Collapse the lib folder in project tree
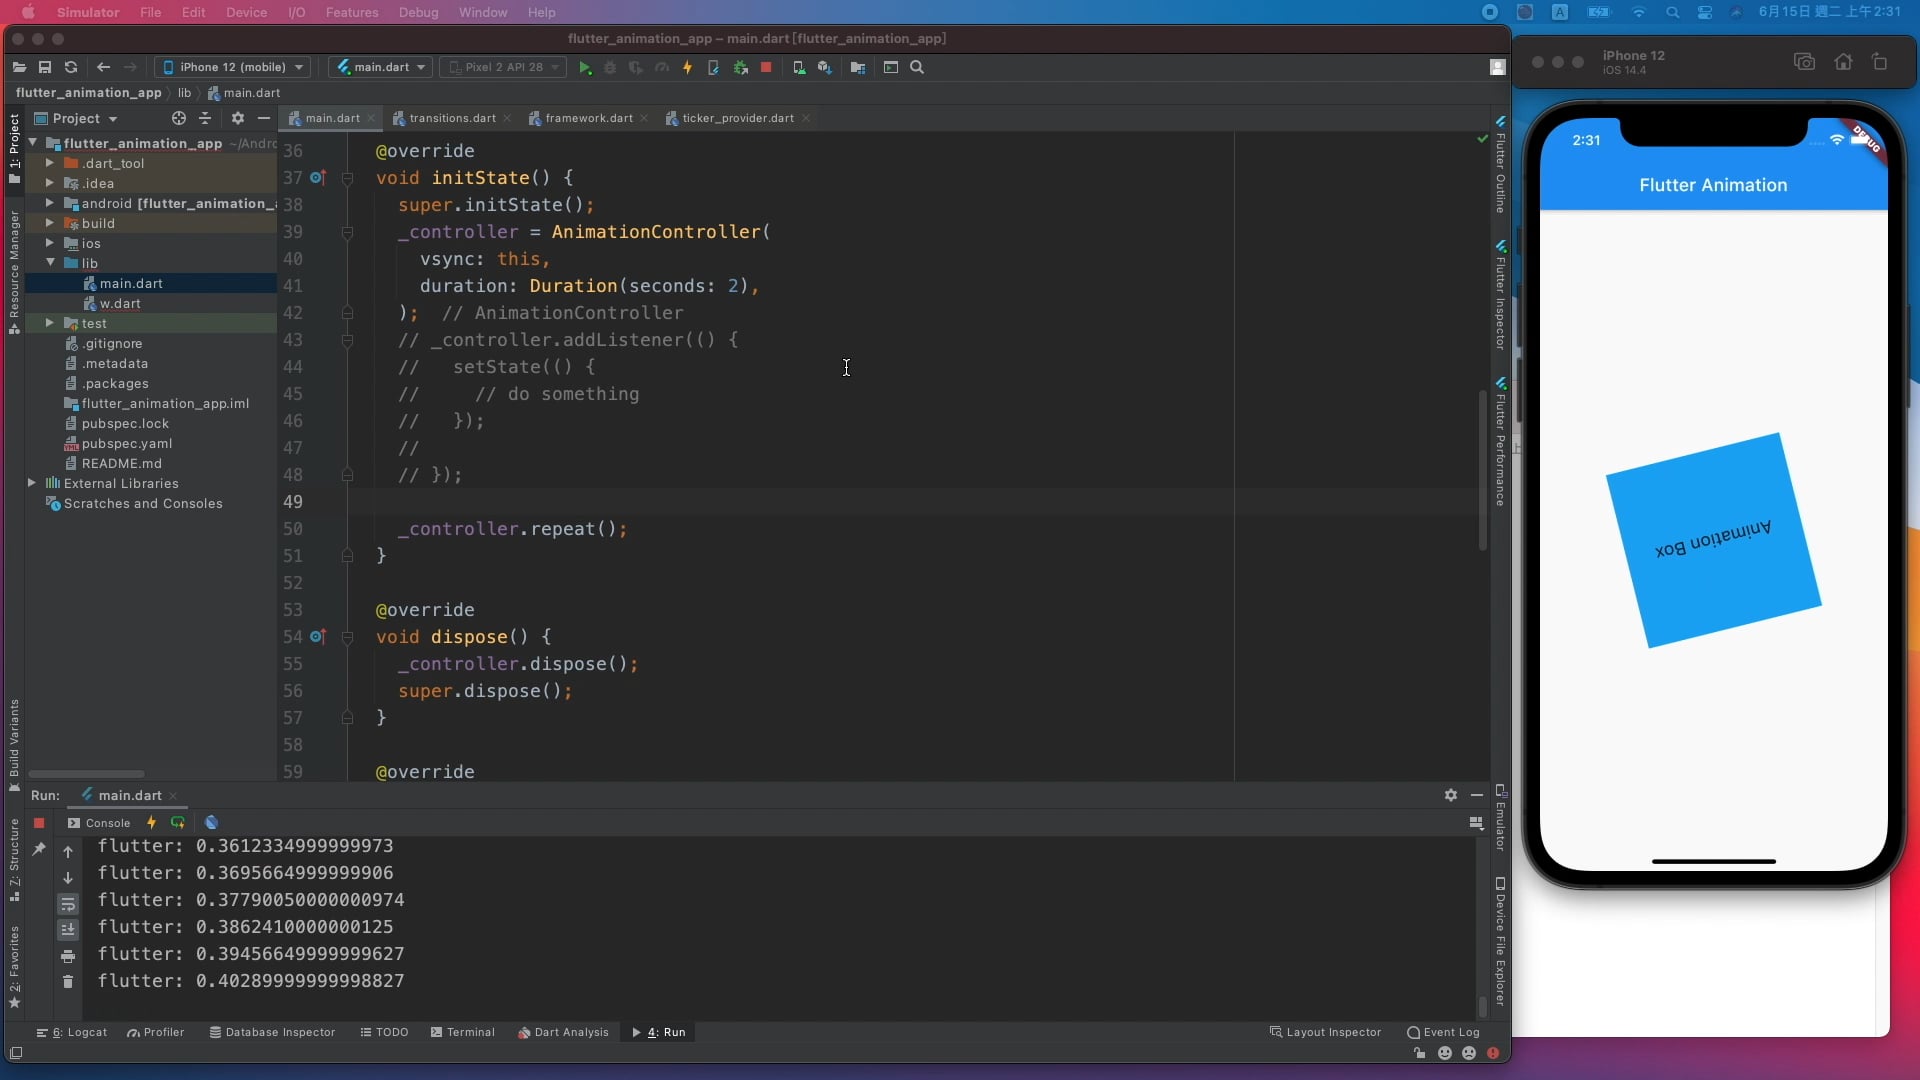 tap(50, 263)
